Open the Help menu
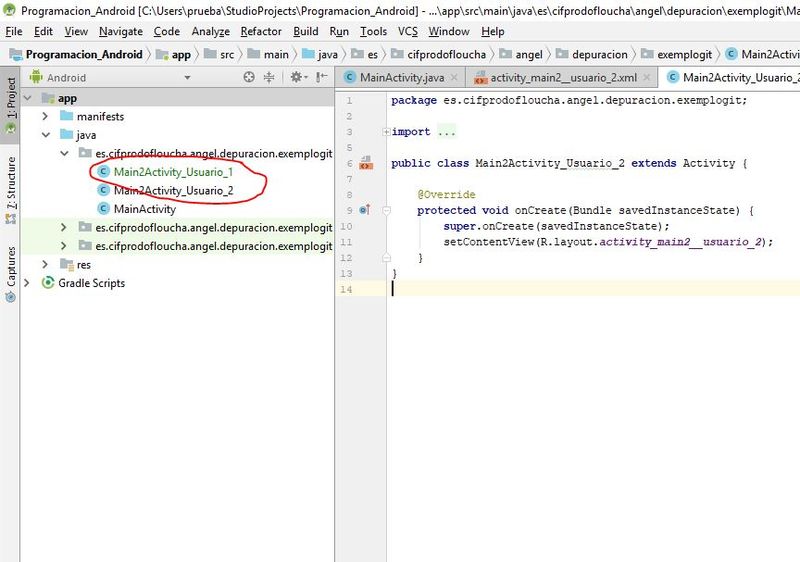The height and width of the screenshot is (562, 800). pyautogui.click(x=493, y=32)
